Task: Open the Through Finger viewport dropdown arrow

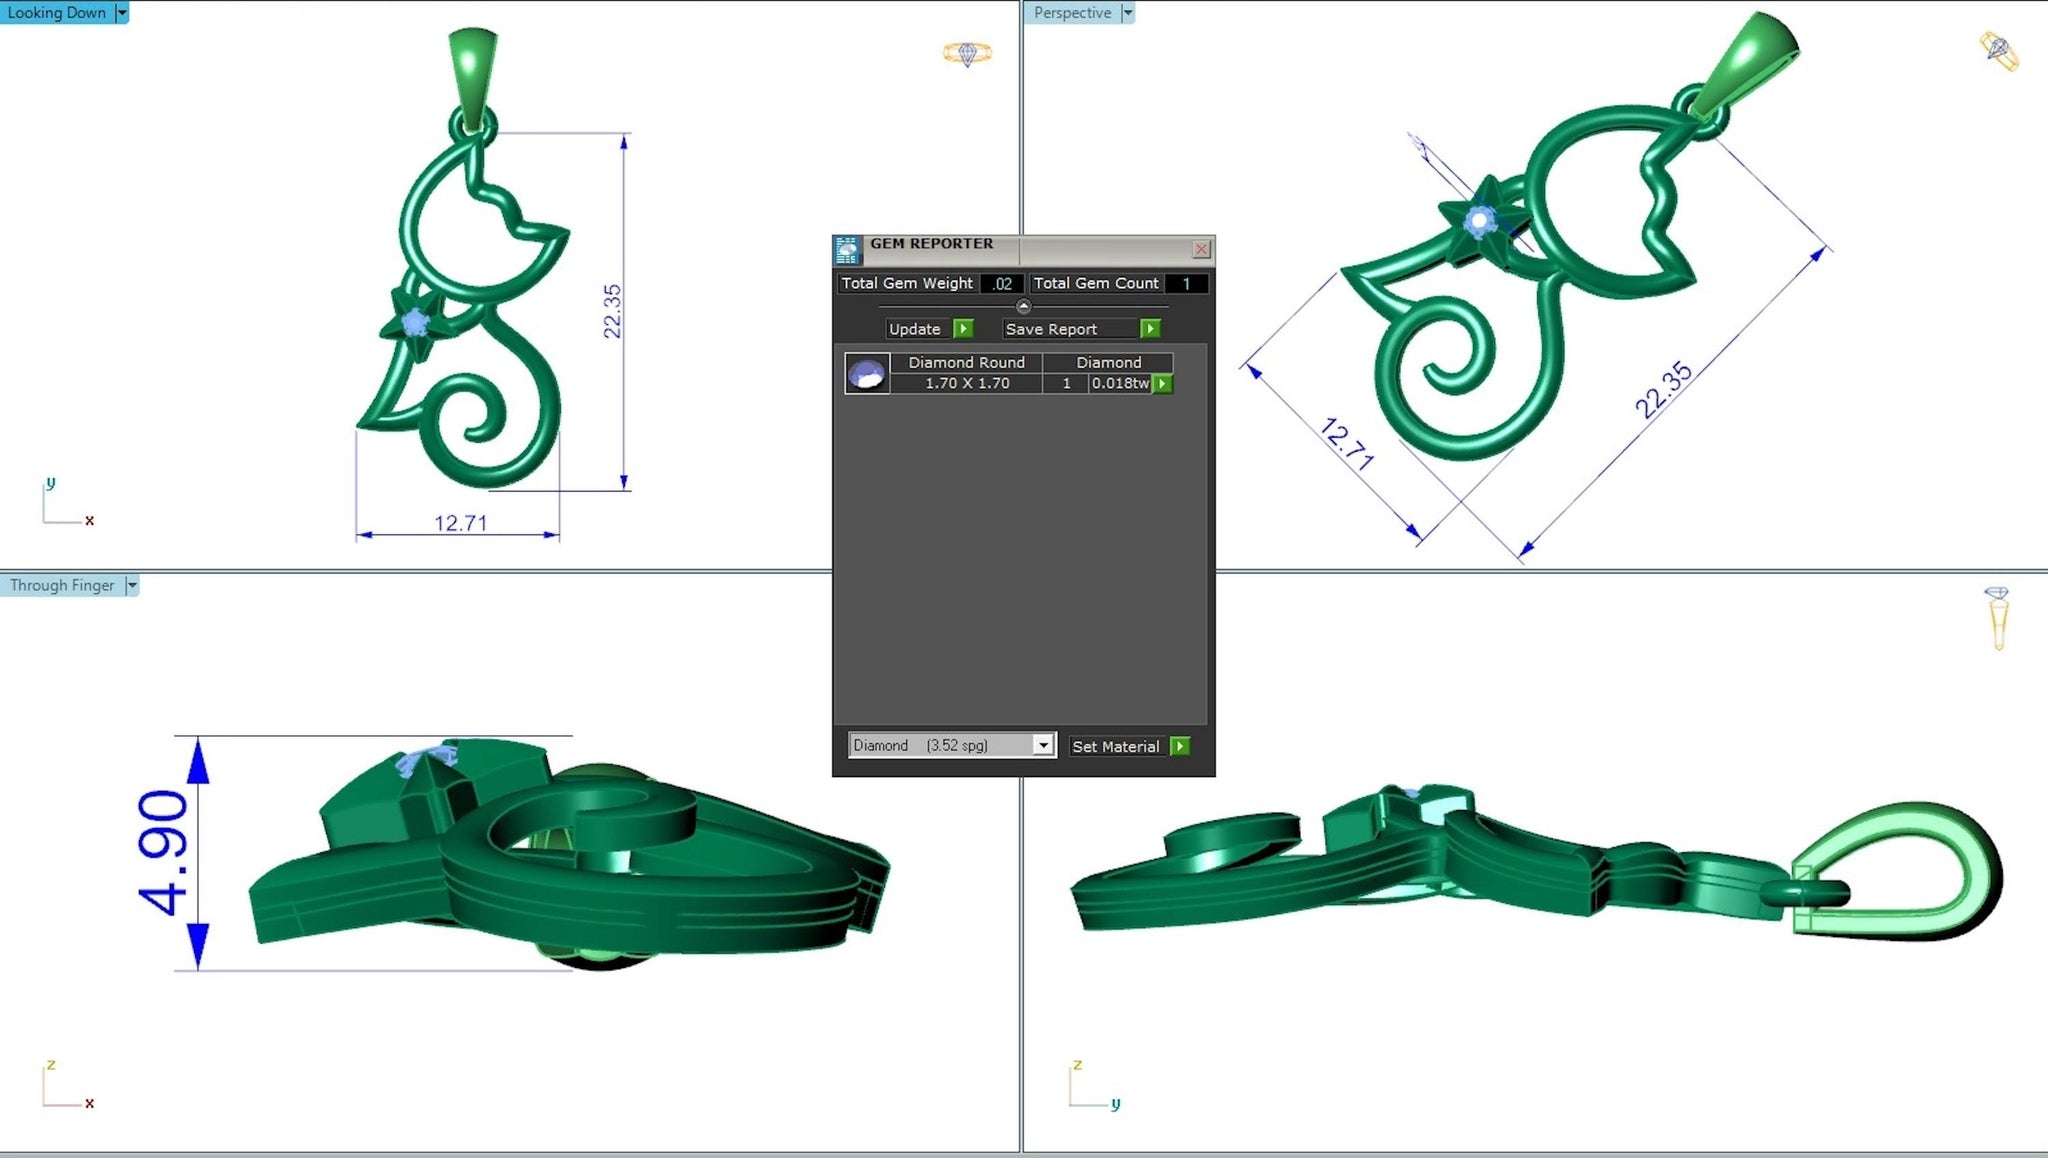Action: click(x=131, y=586)
